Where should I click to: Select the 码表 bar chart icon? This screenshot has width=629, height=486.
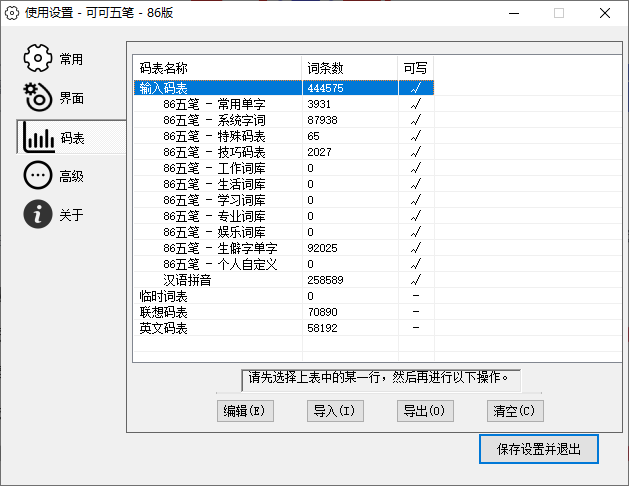tap(39, 137)
